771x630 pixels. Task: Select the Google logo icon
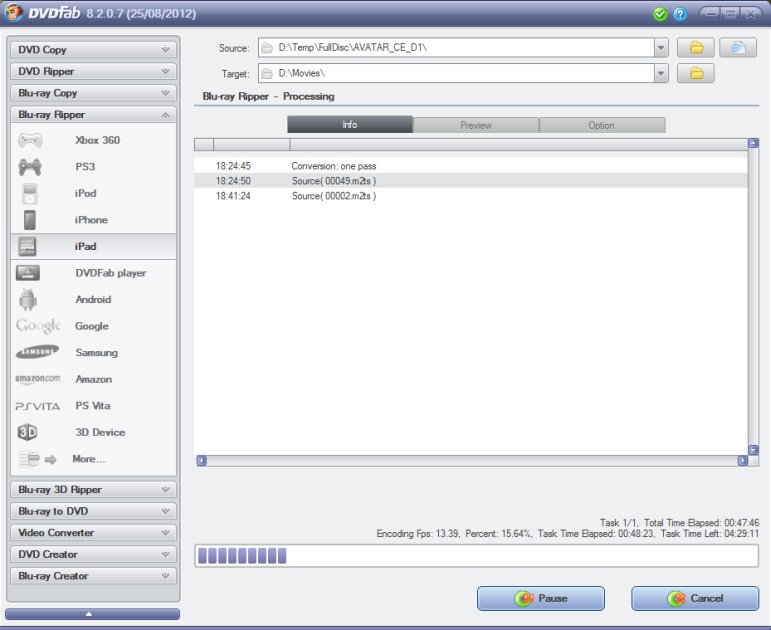tap(38, 326)
